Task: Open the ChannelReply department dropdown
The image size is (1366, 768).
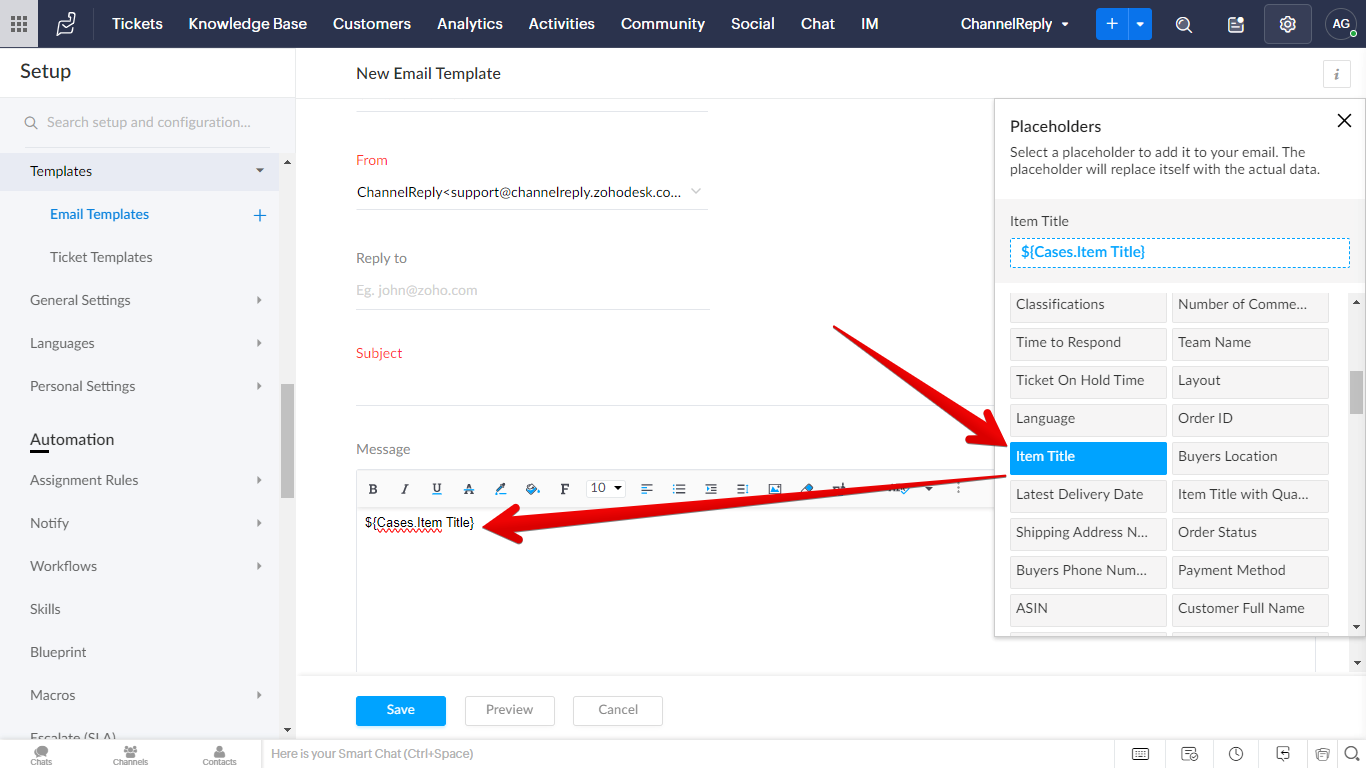Action: pos(1015,24)
